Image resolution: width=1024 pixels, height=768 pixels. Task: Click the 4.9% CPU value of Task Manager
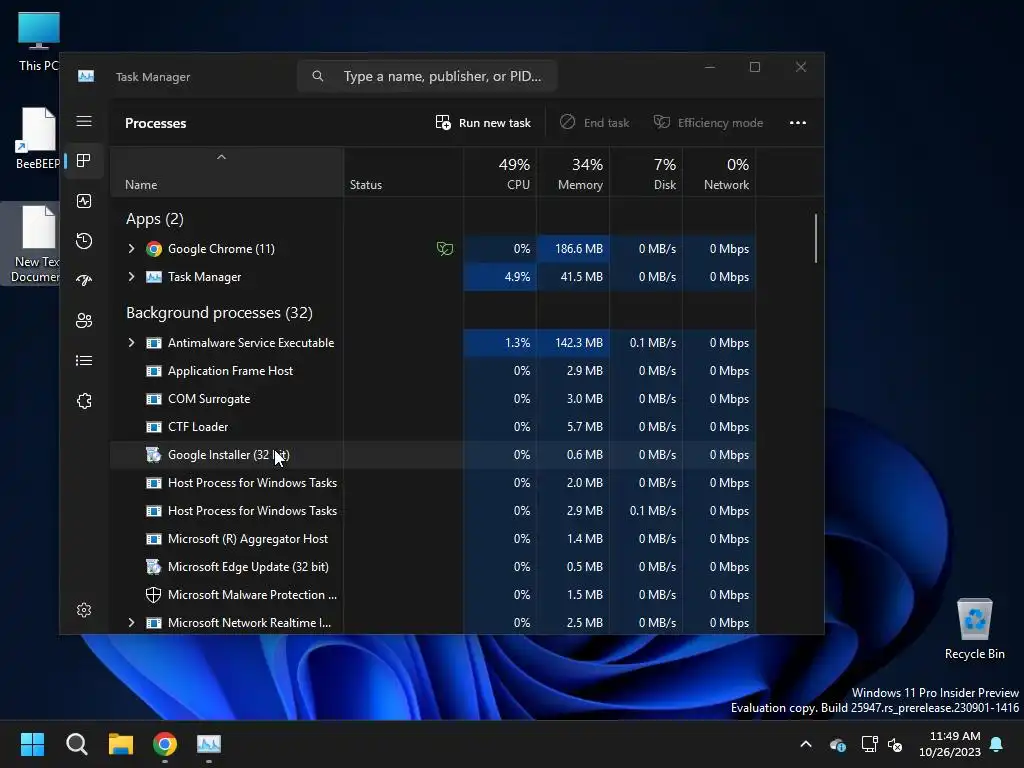[x=517, y=277]
